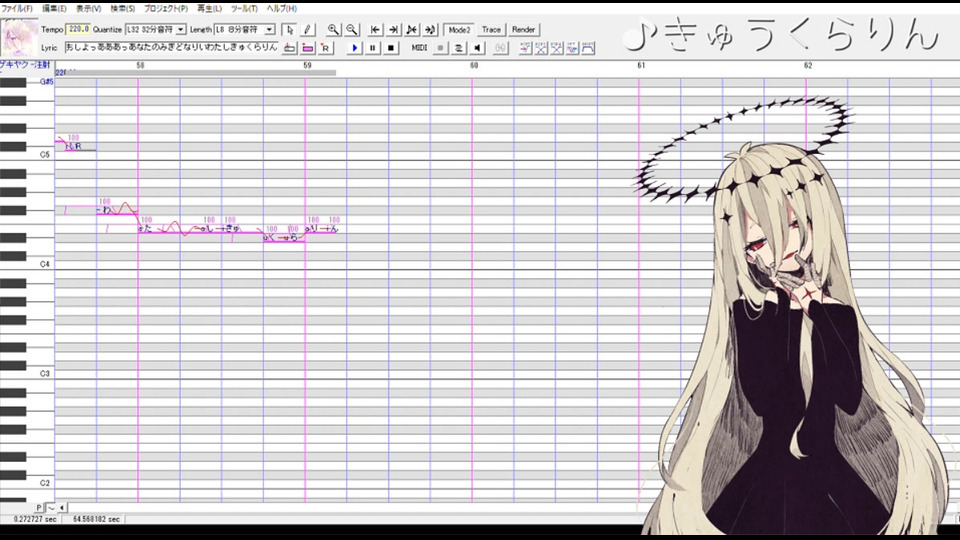
Task: Open the プロジェクト(P) menu
Action: (166, 9)
